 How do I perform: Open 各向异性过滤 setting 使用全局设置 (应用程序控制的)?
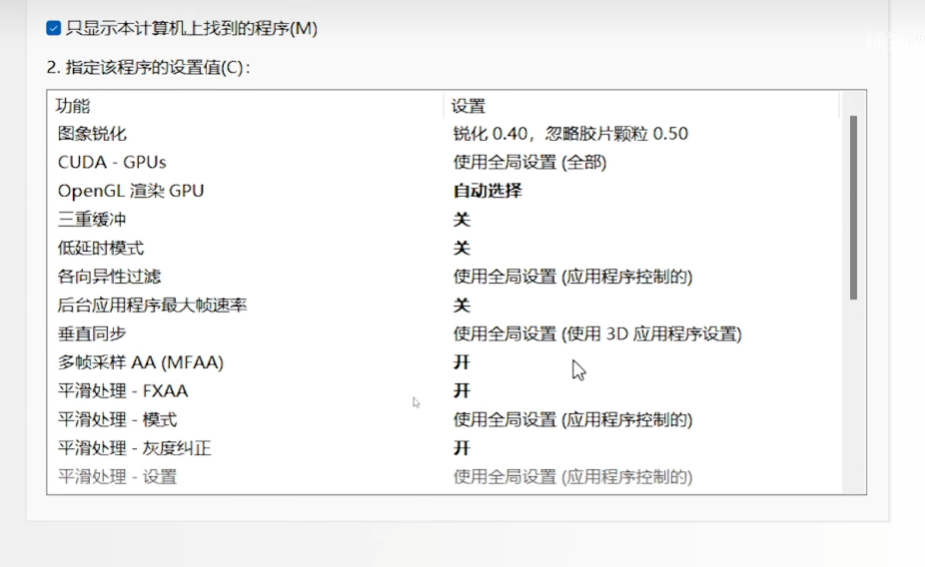pos(573,277)
